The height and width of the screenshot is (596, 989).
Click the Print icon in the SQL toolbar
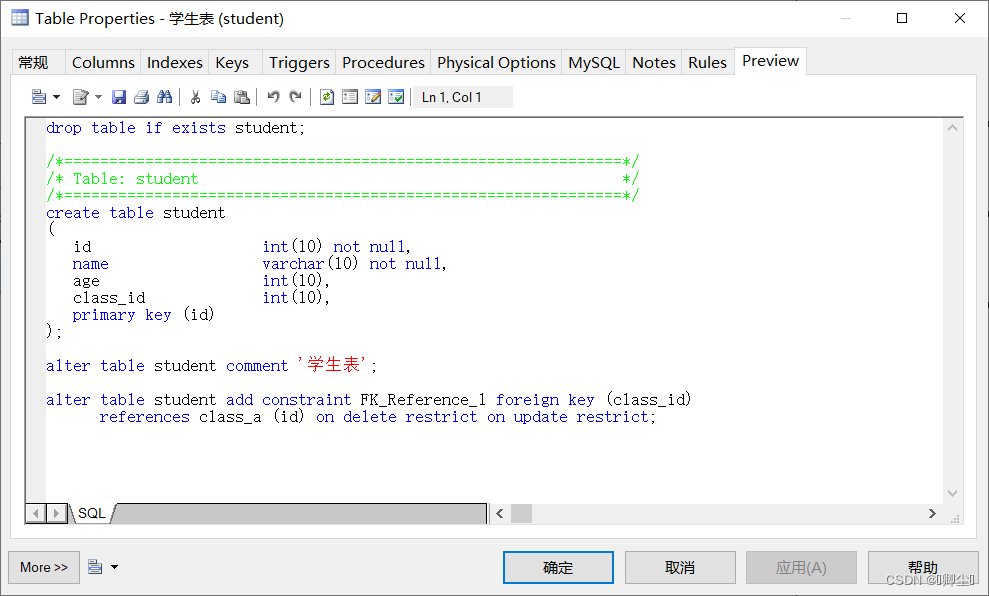click(141, 96)
